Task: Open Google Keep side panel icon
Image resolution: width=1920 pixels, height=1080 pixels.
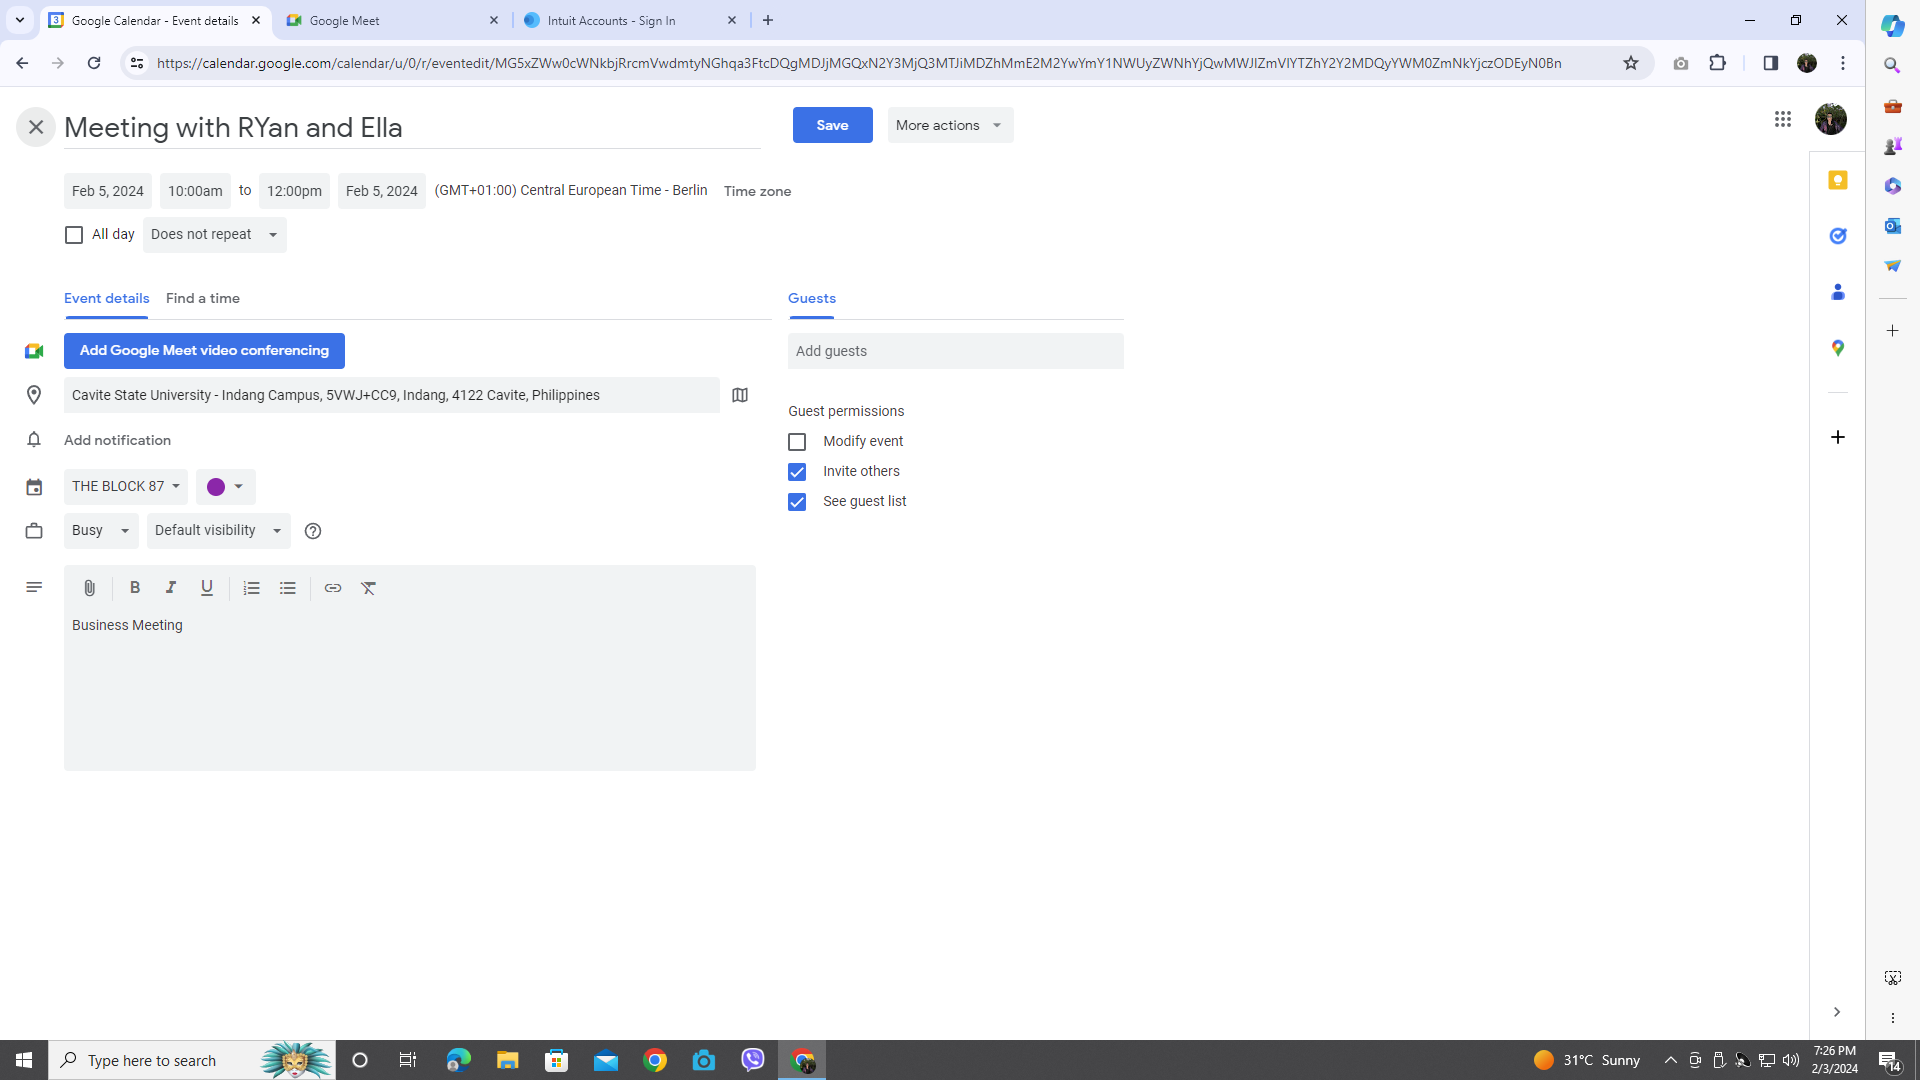Action: coord(1837,180)
